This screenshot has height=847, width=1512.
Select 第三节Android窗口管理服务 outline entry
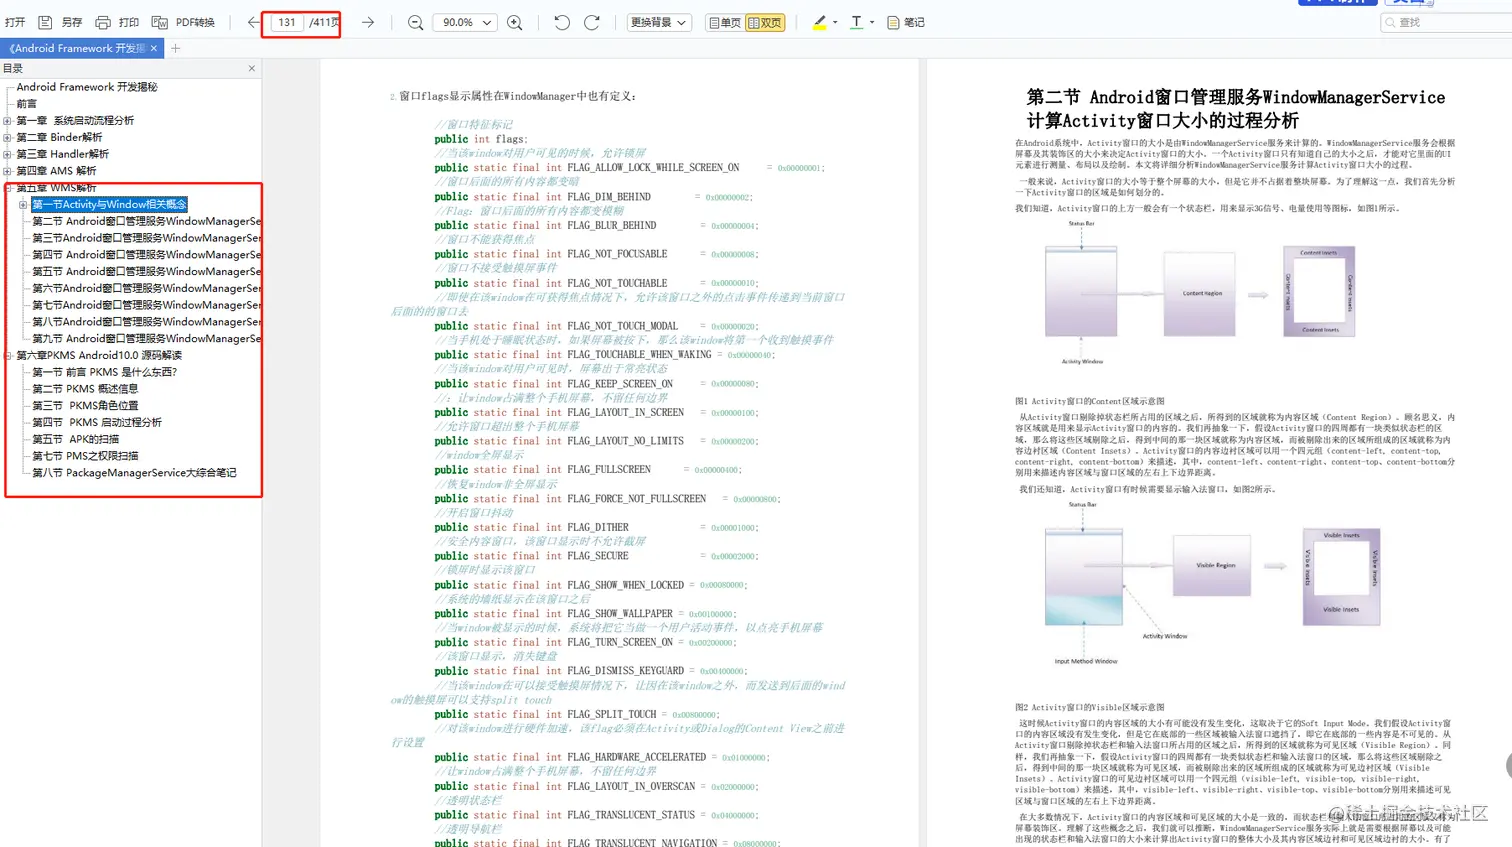tap(147, 238)
